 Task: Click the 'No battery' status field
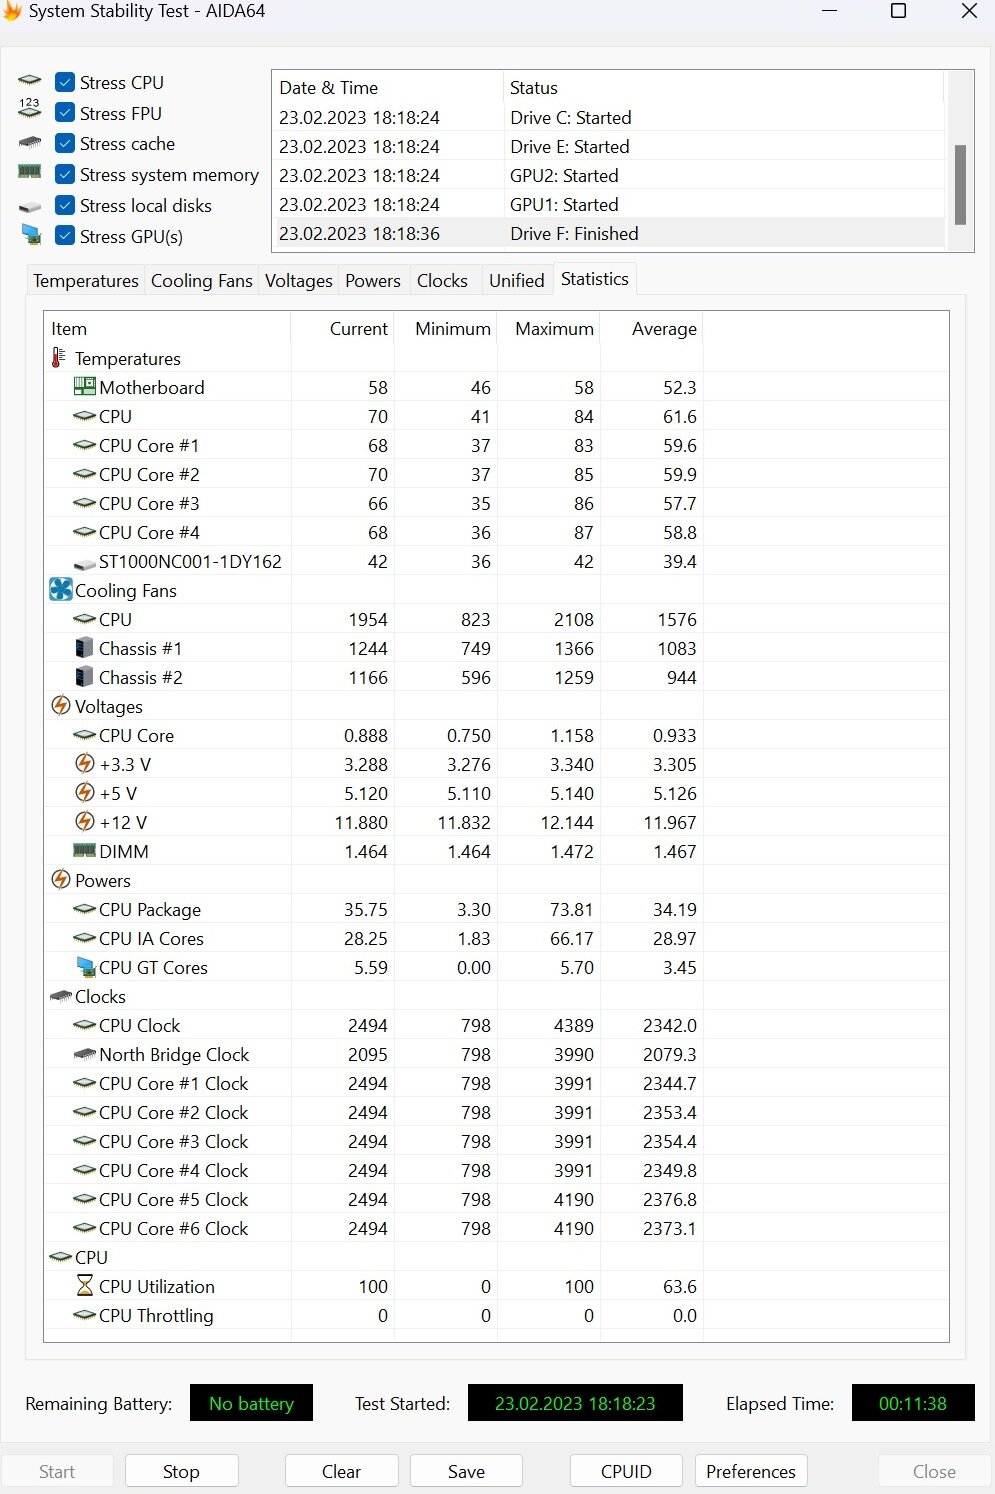click(x=251, y=1403)
